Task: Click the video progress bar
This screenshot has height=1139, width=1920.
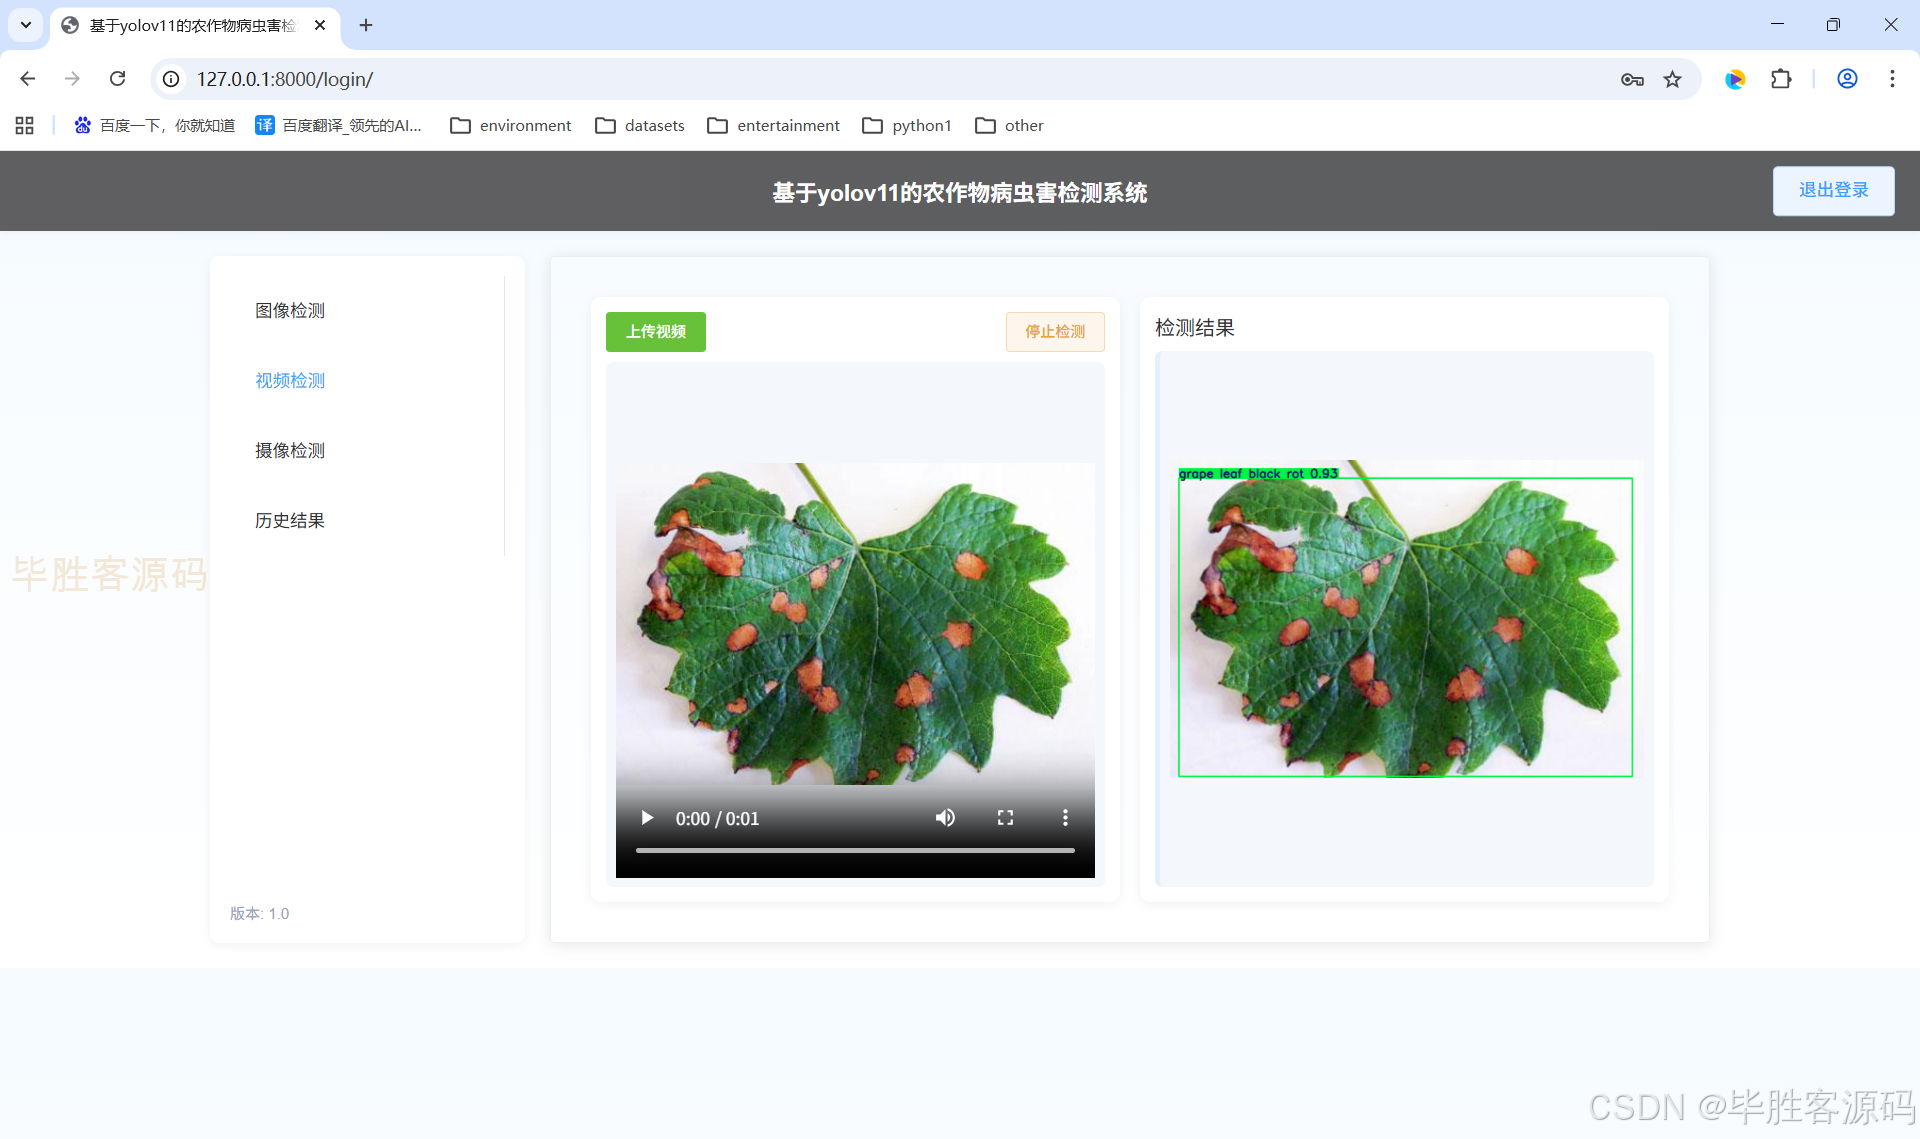Action: click(855, 850)
